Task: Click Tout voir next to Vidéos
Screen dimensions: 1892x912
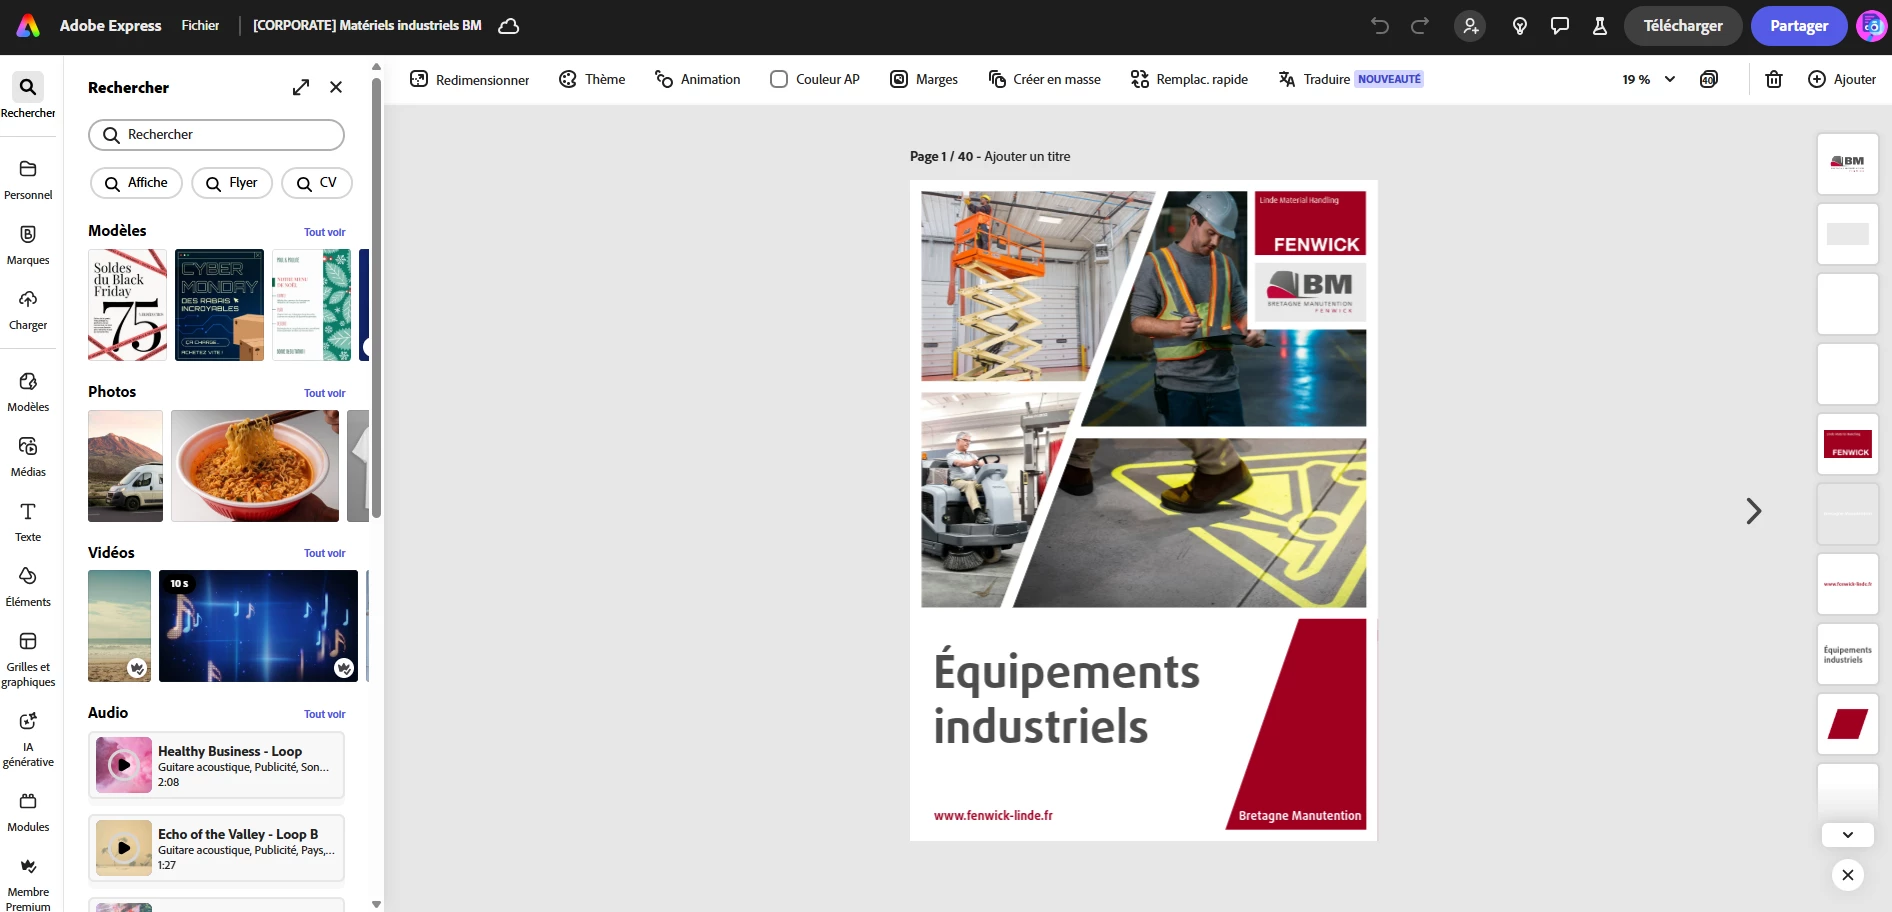Action: [x=325, y=553]
